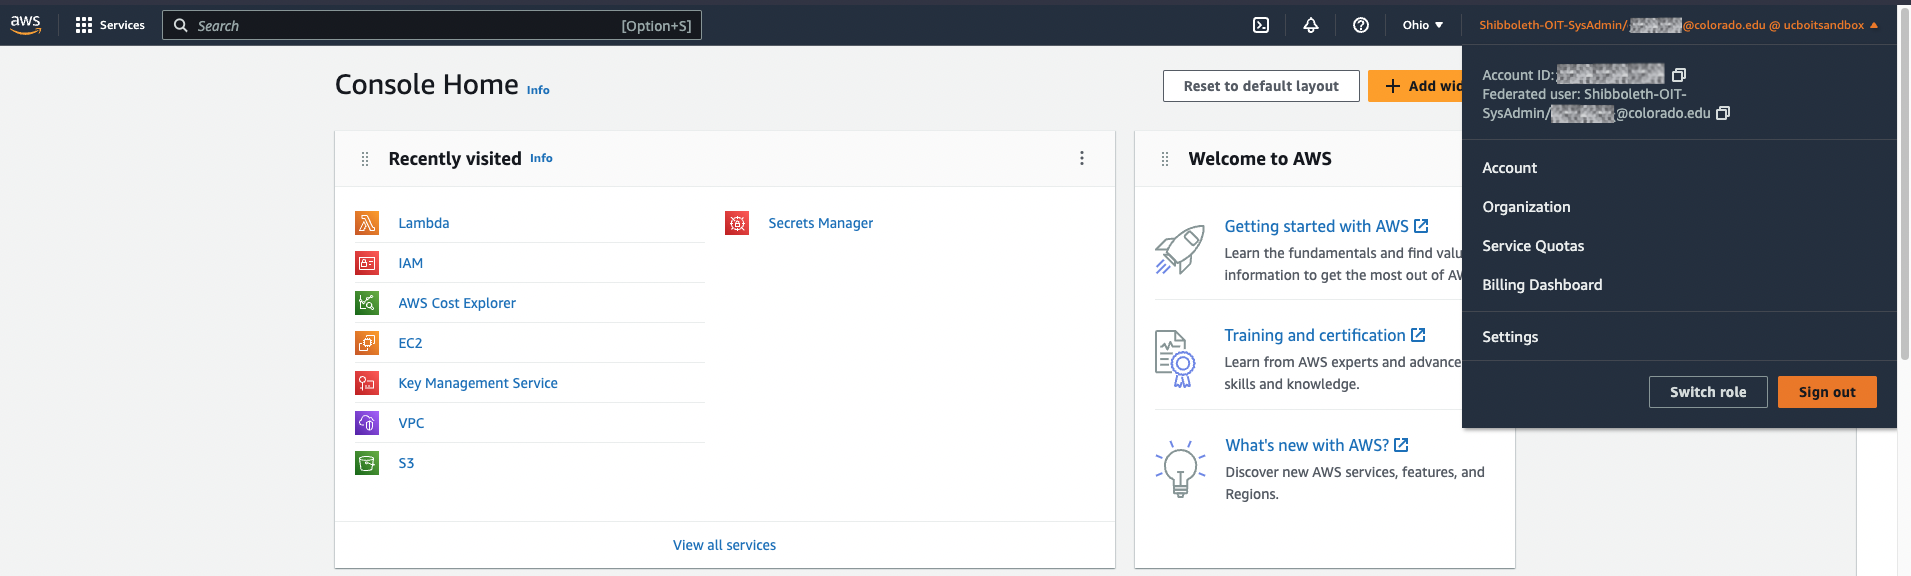Grab the Recently visited drag handle
This screenshot has height=576, width=1911.
(x=365, y=159)
